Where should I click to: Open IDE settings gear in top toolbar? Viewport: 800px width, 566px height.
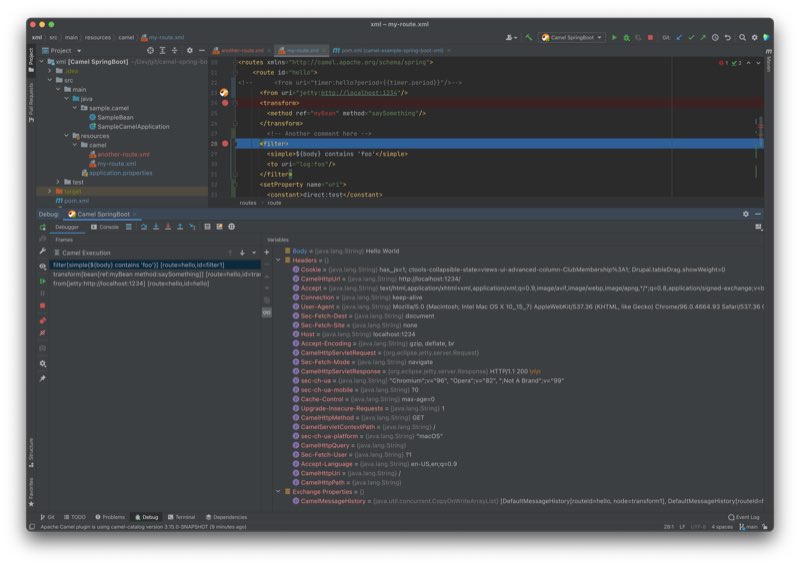(755, 37)
